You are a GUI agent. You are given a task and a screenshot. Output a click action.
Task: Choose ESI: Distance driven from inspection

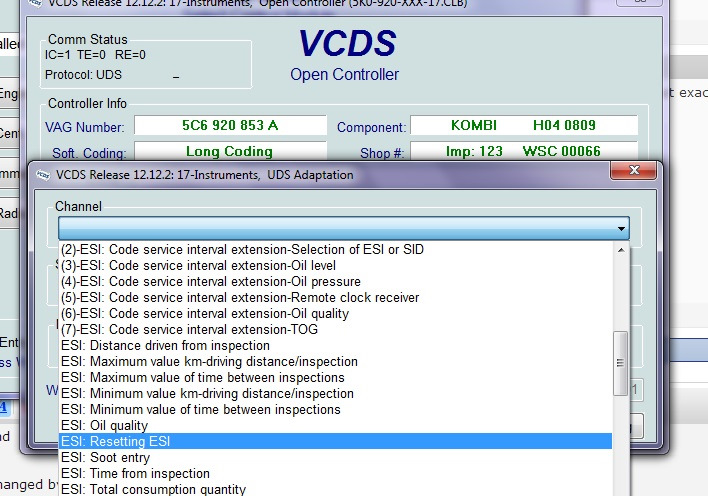(x=335, y=346)
